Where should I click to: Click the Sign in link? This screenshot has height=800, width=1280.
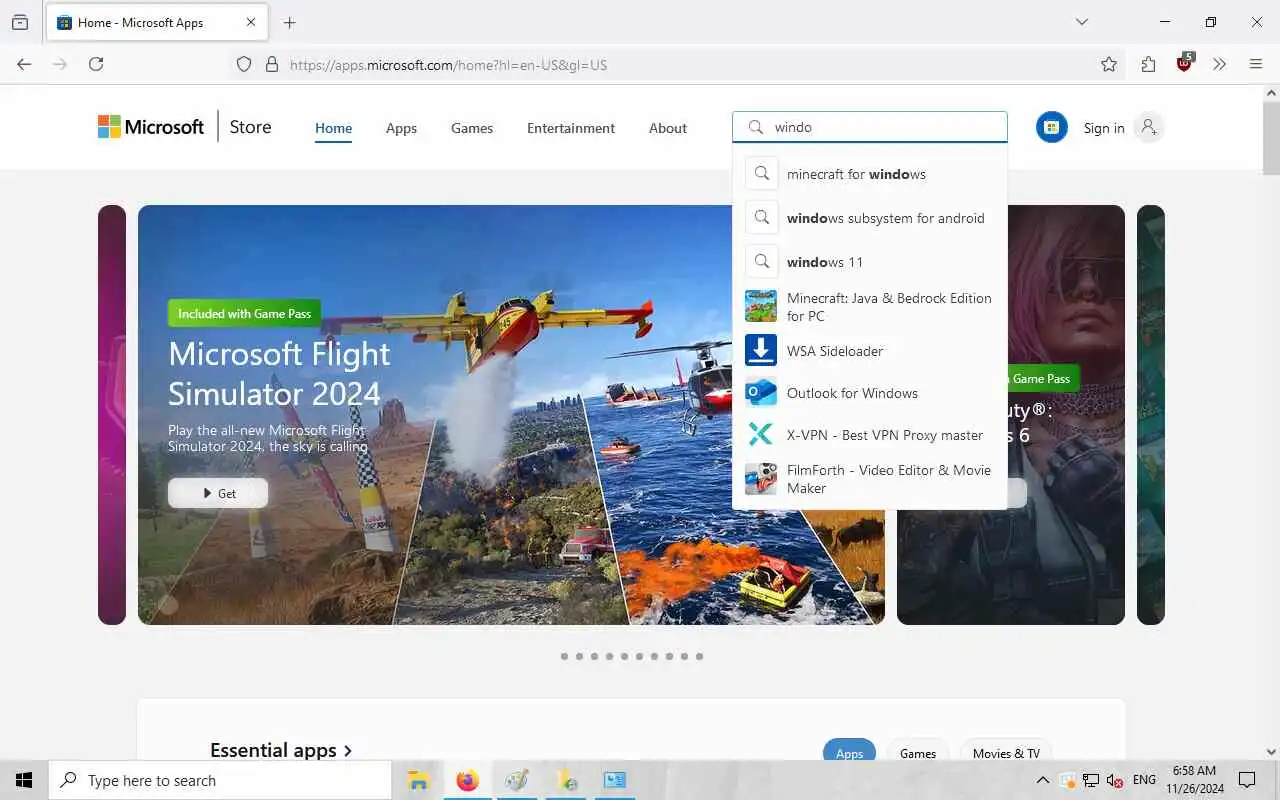[x=1104, y=128]
